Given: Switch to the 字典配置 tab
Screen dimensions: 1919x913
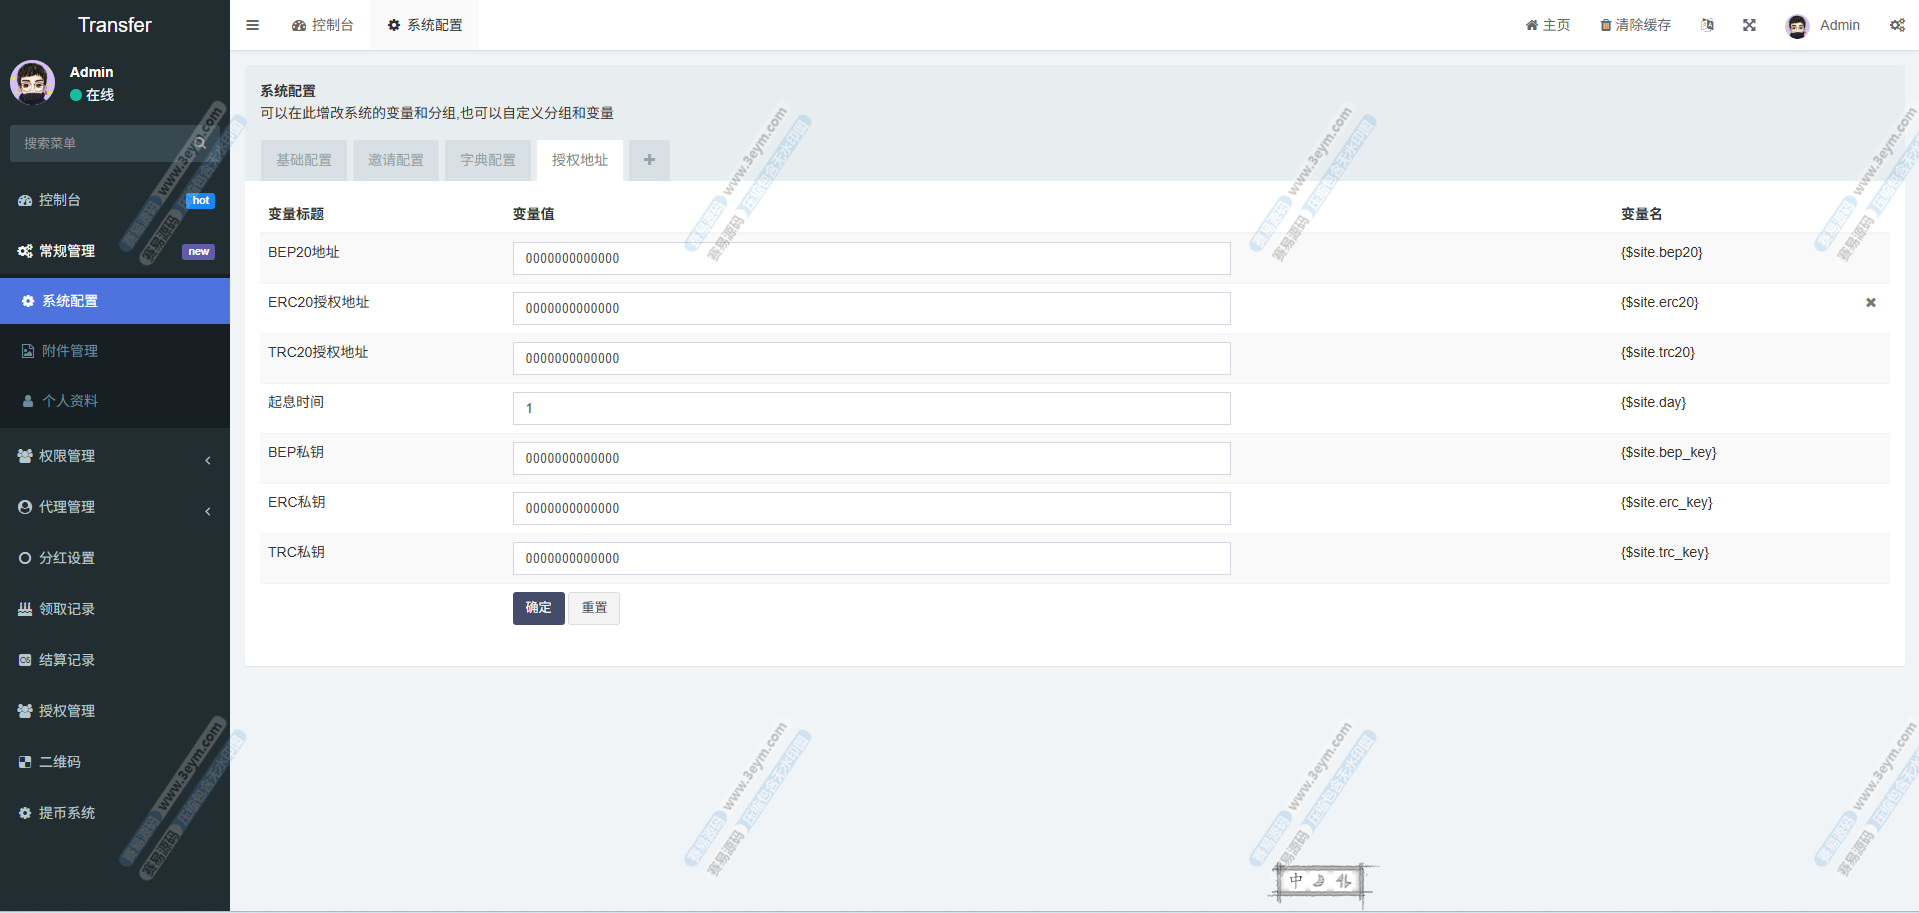Looking at the screenshot, I should (x=488, y=160).
